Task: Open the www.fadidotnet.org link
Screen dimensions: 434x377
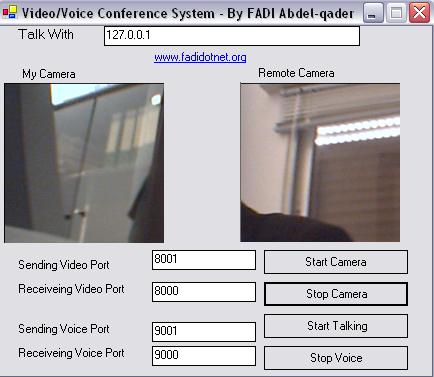Action: 200,57
